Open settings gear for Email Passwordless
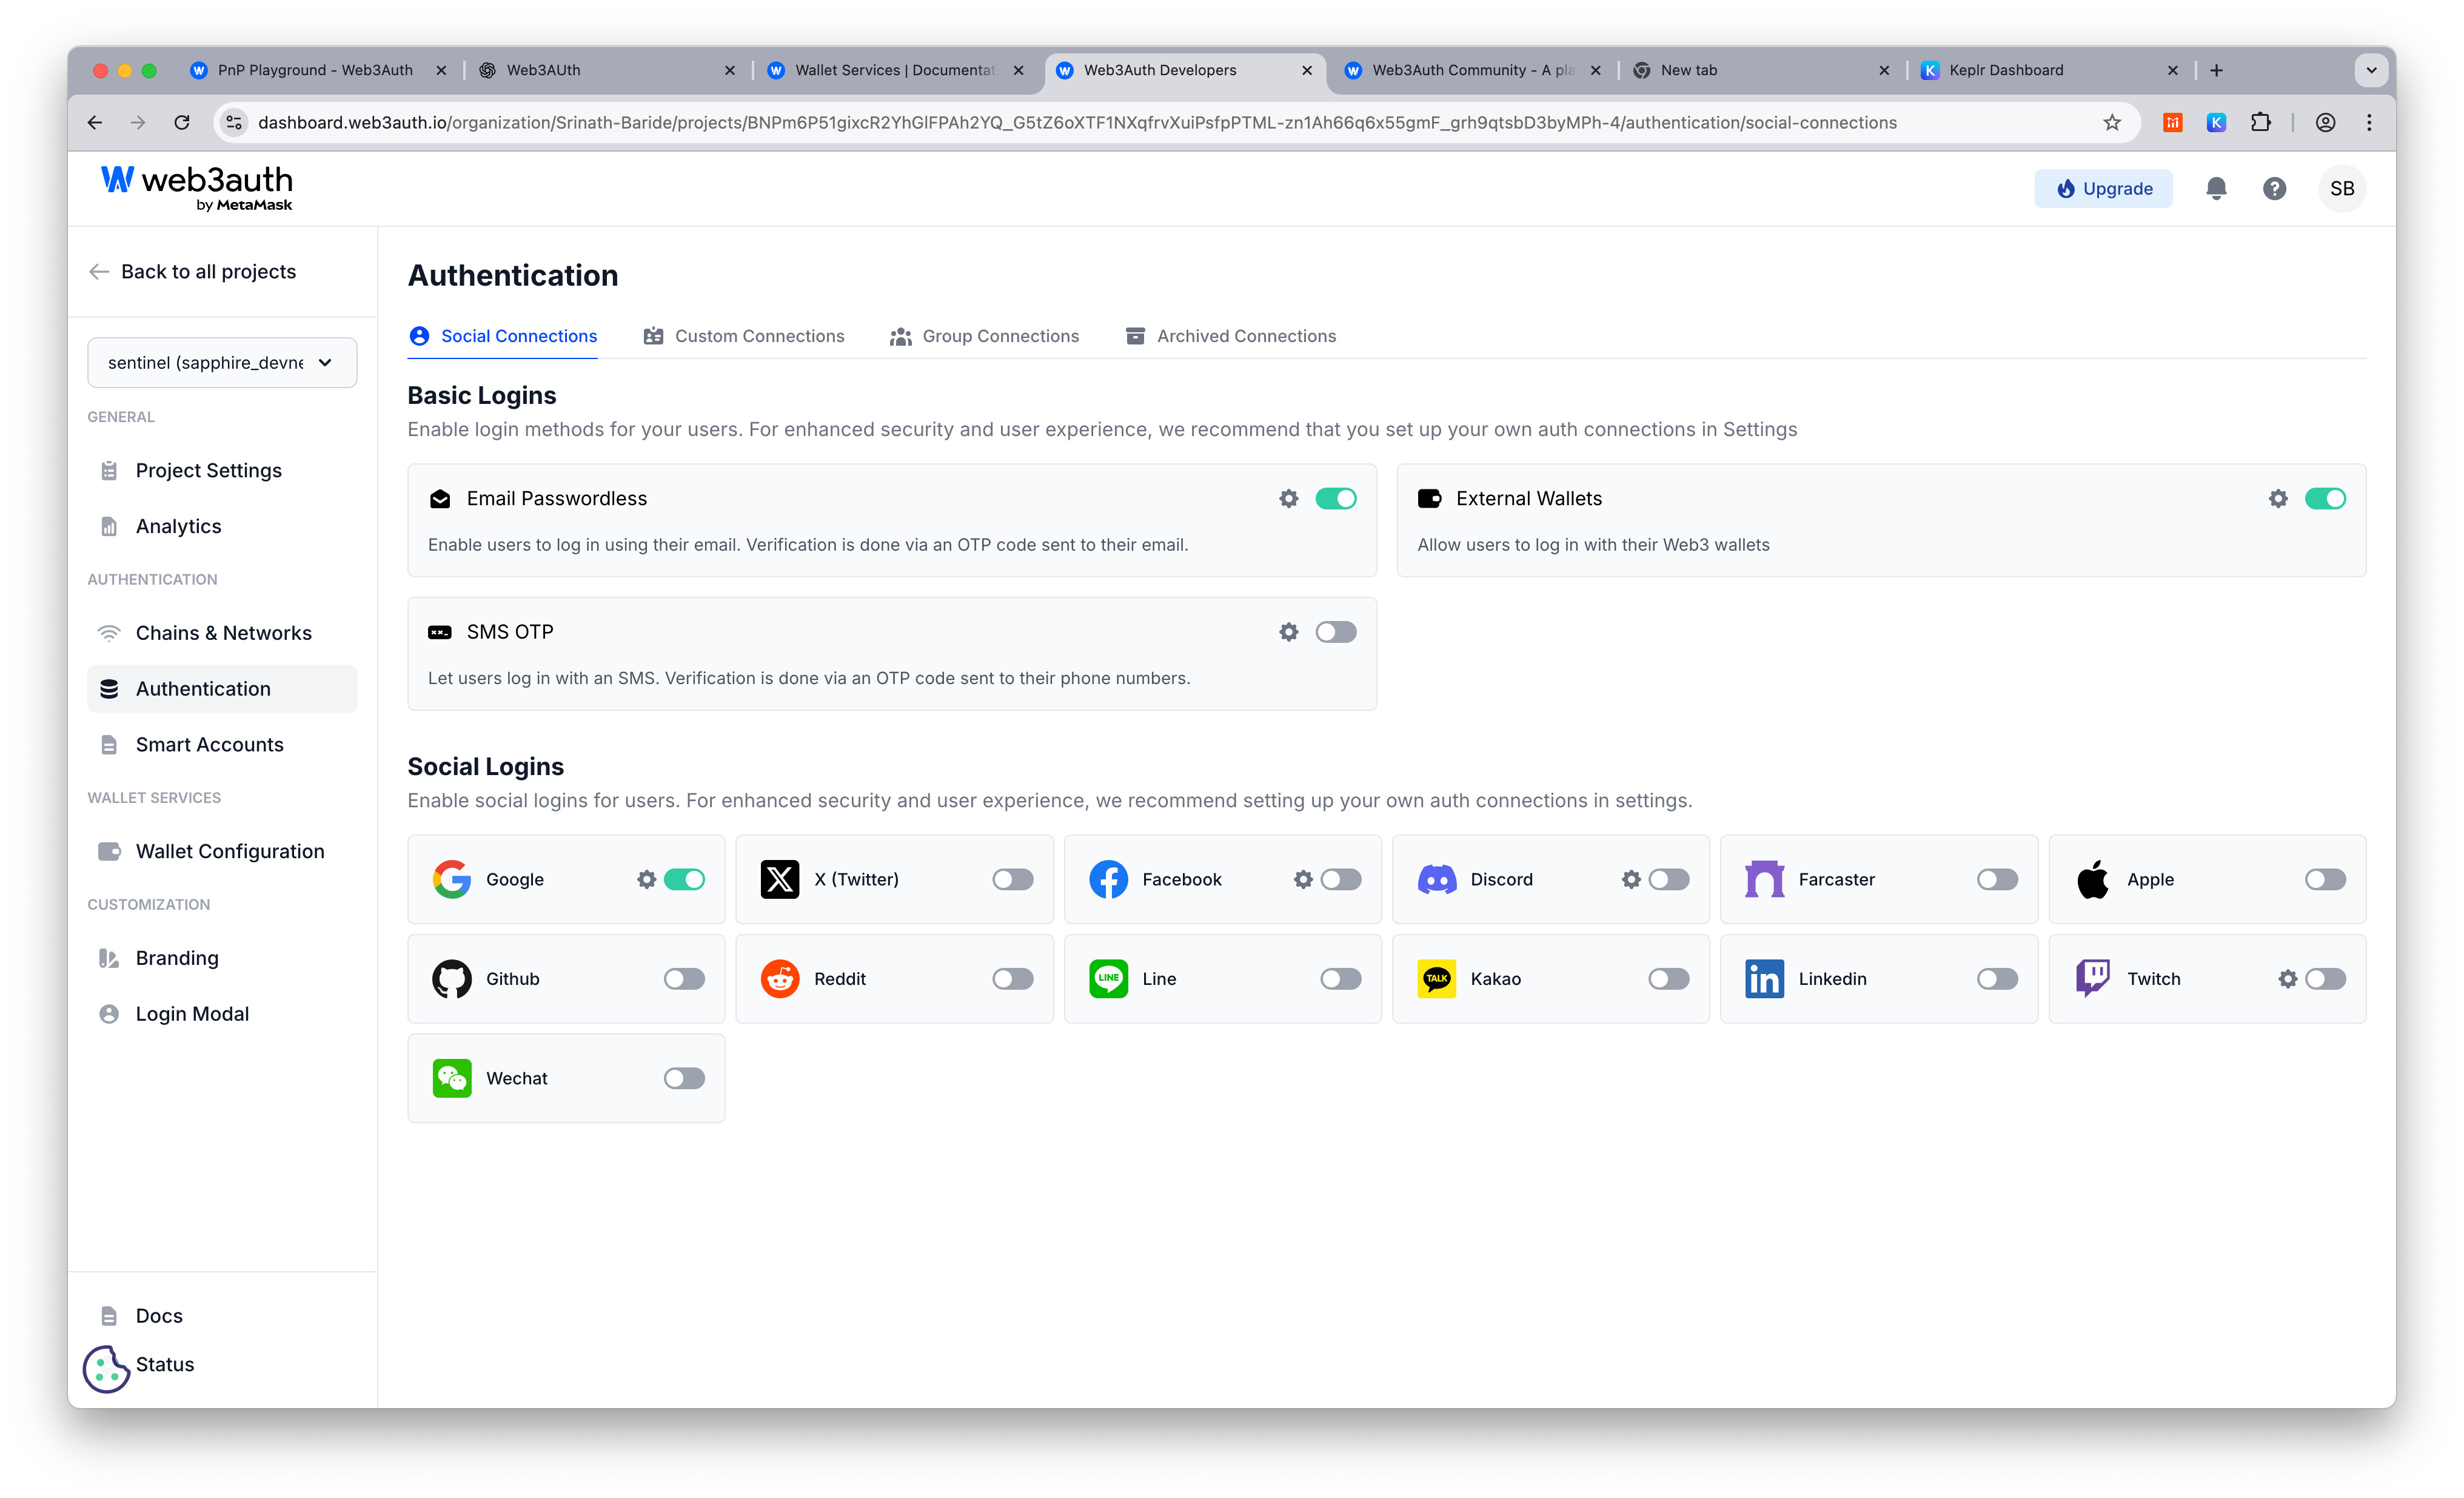 (1289, 498)
